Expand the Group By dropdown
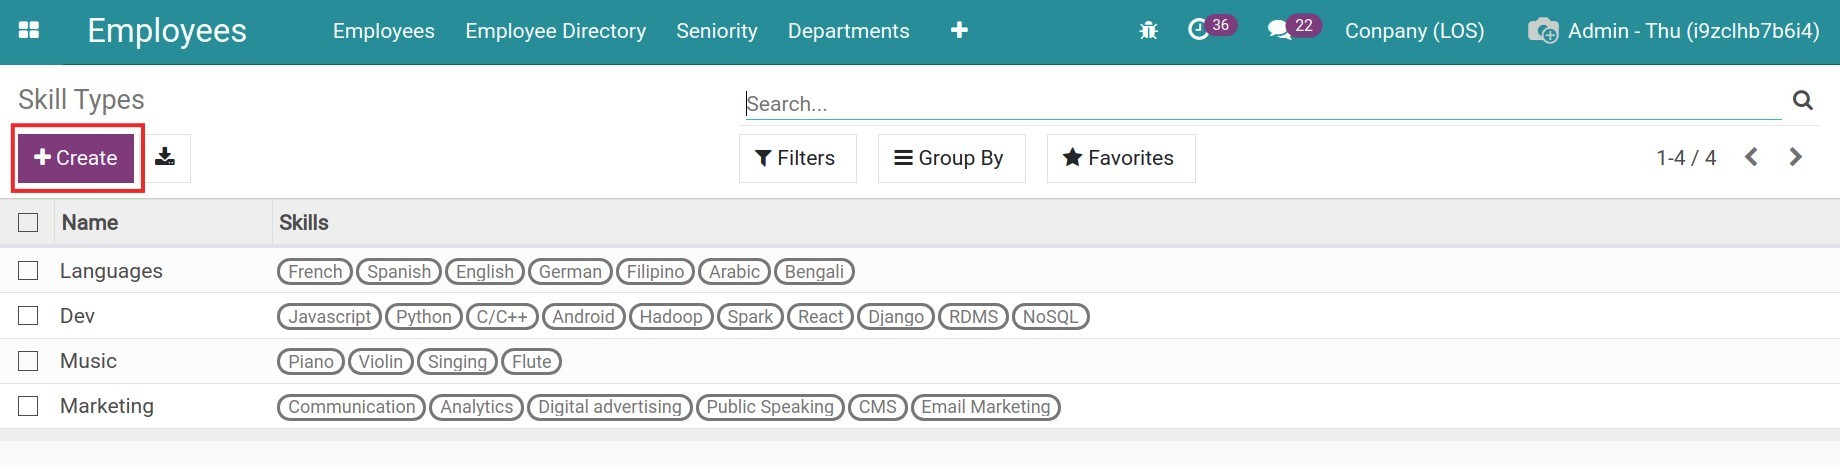 pos(951,158)
